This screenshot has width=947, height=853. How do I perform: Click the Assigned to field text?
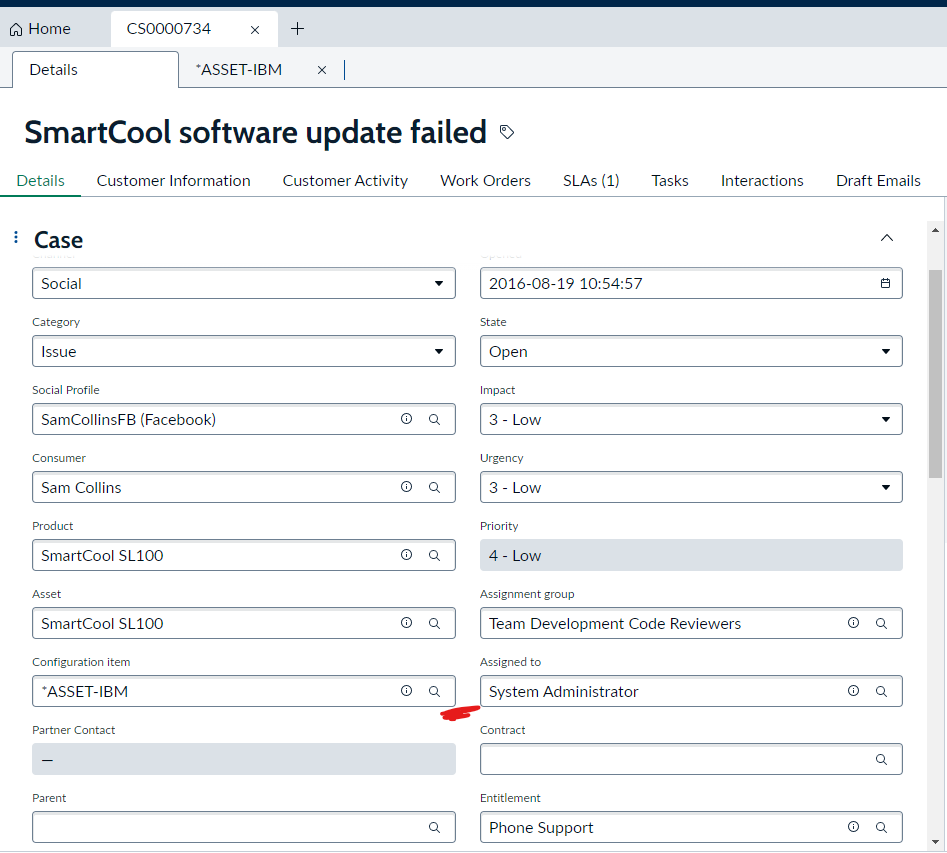pos(563,691)
